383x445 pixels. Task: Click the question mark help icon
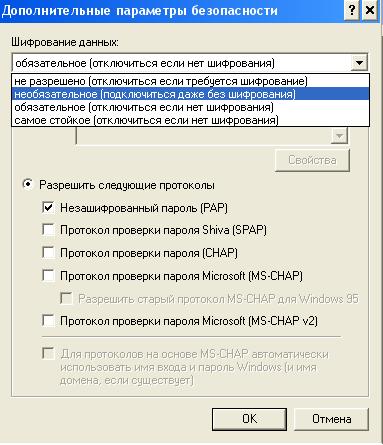352,11
